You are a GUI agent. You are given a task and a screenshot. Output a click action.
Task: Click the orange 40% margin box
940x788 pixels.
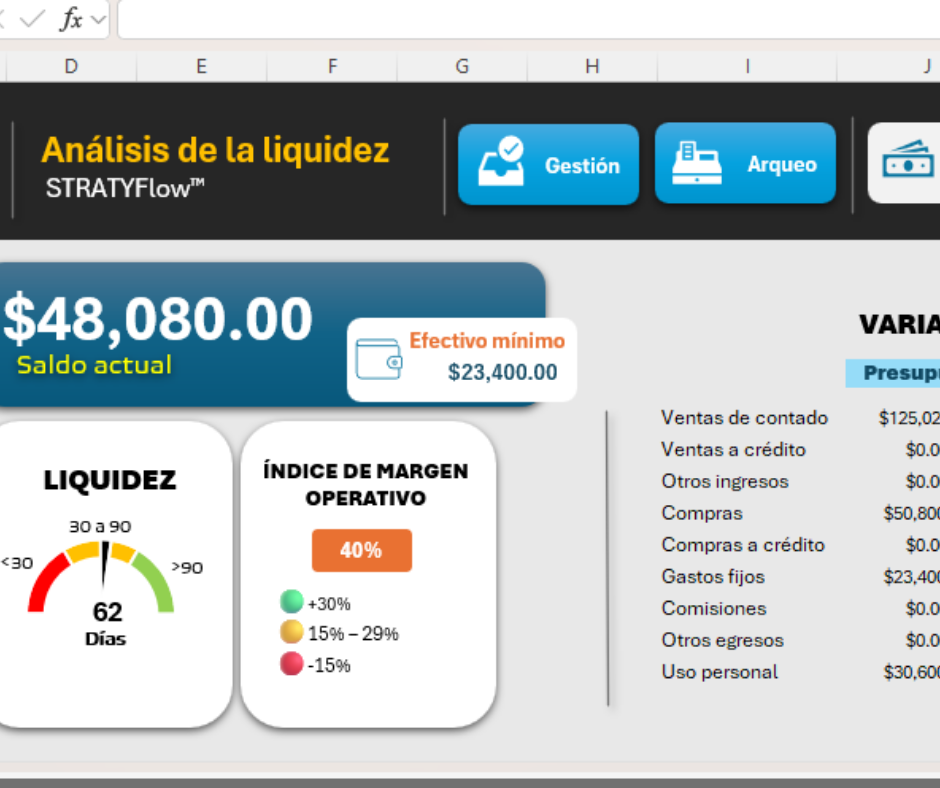pyautogui.click(x=361, y=550)
